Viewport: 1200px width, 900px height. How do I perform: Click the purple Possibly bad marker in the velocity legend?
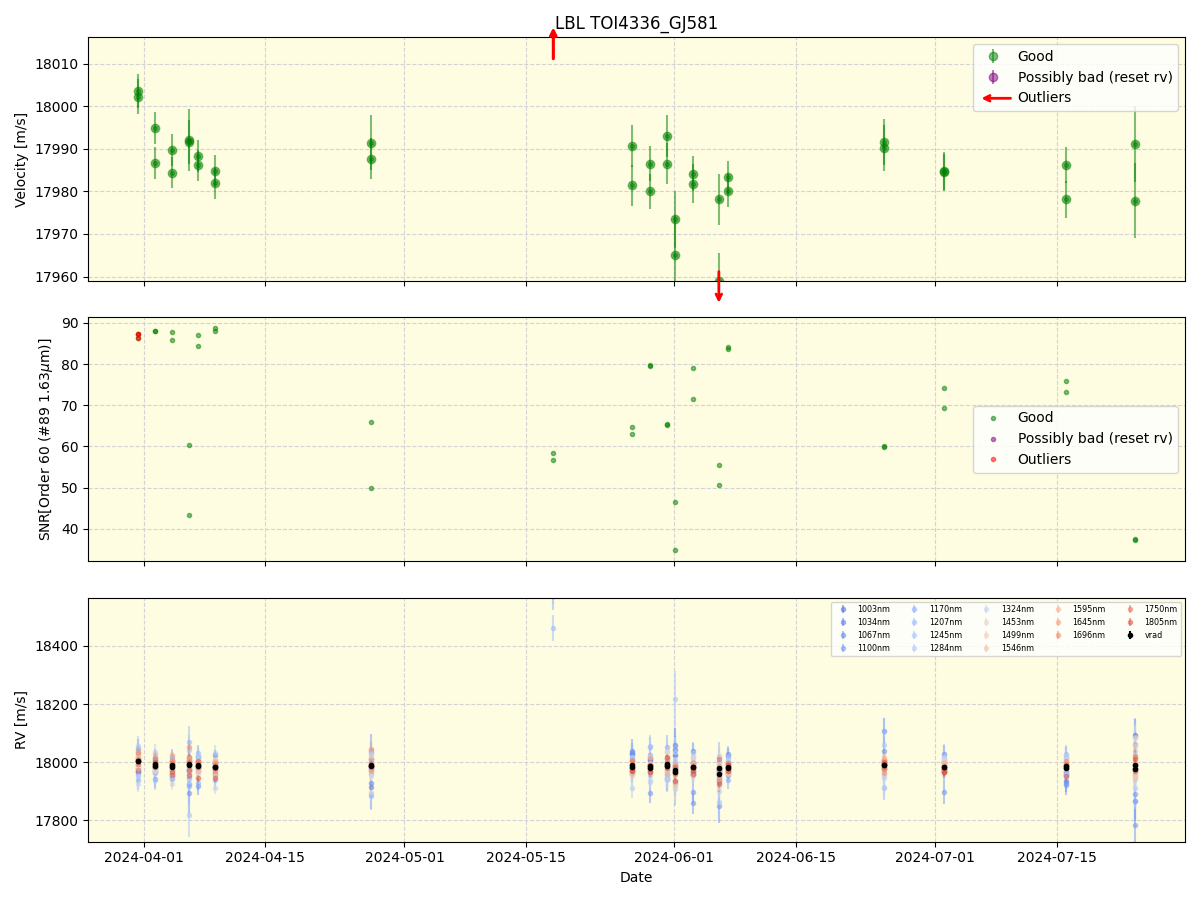click(993, 77)
